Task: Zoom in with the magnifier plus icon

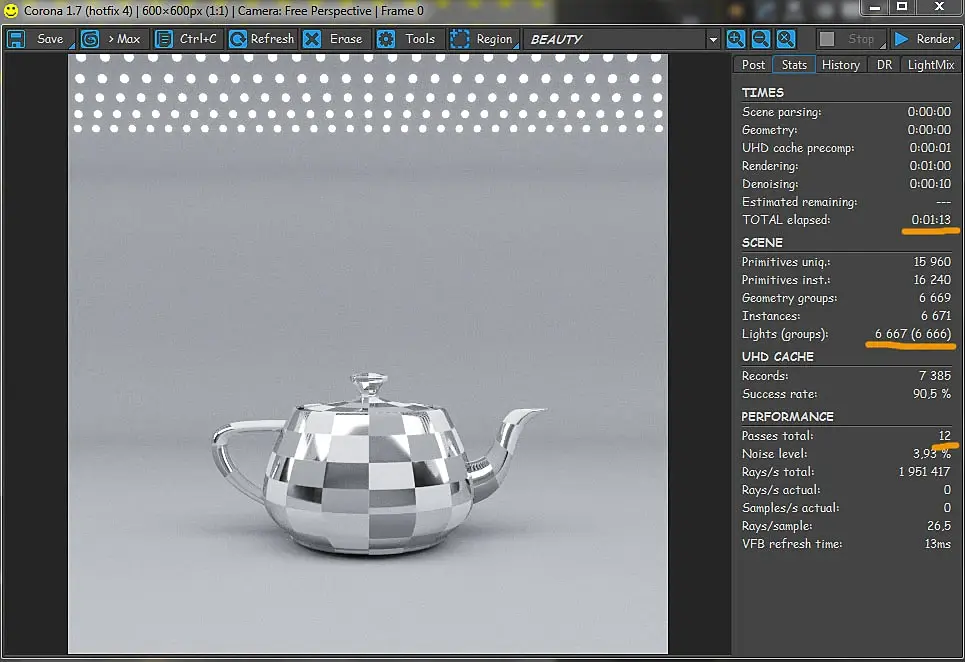Action: [735, 39]
